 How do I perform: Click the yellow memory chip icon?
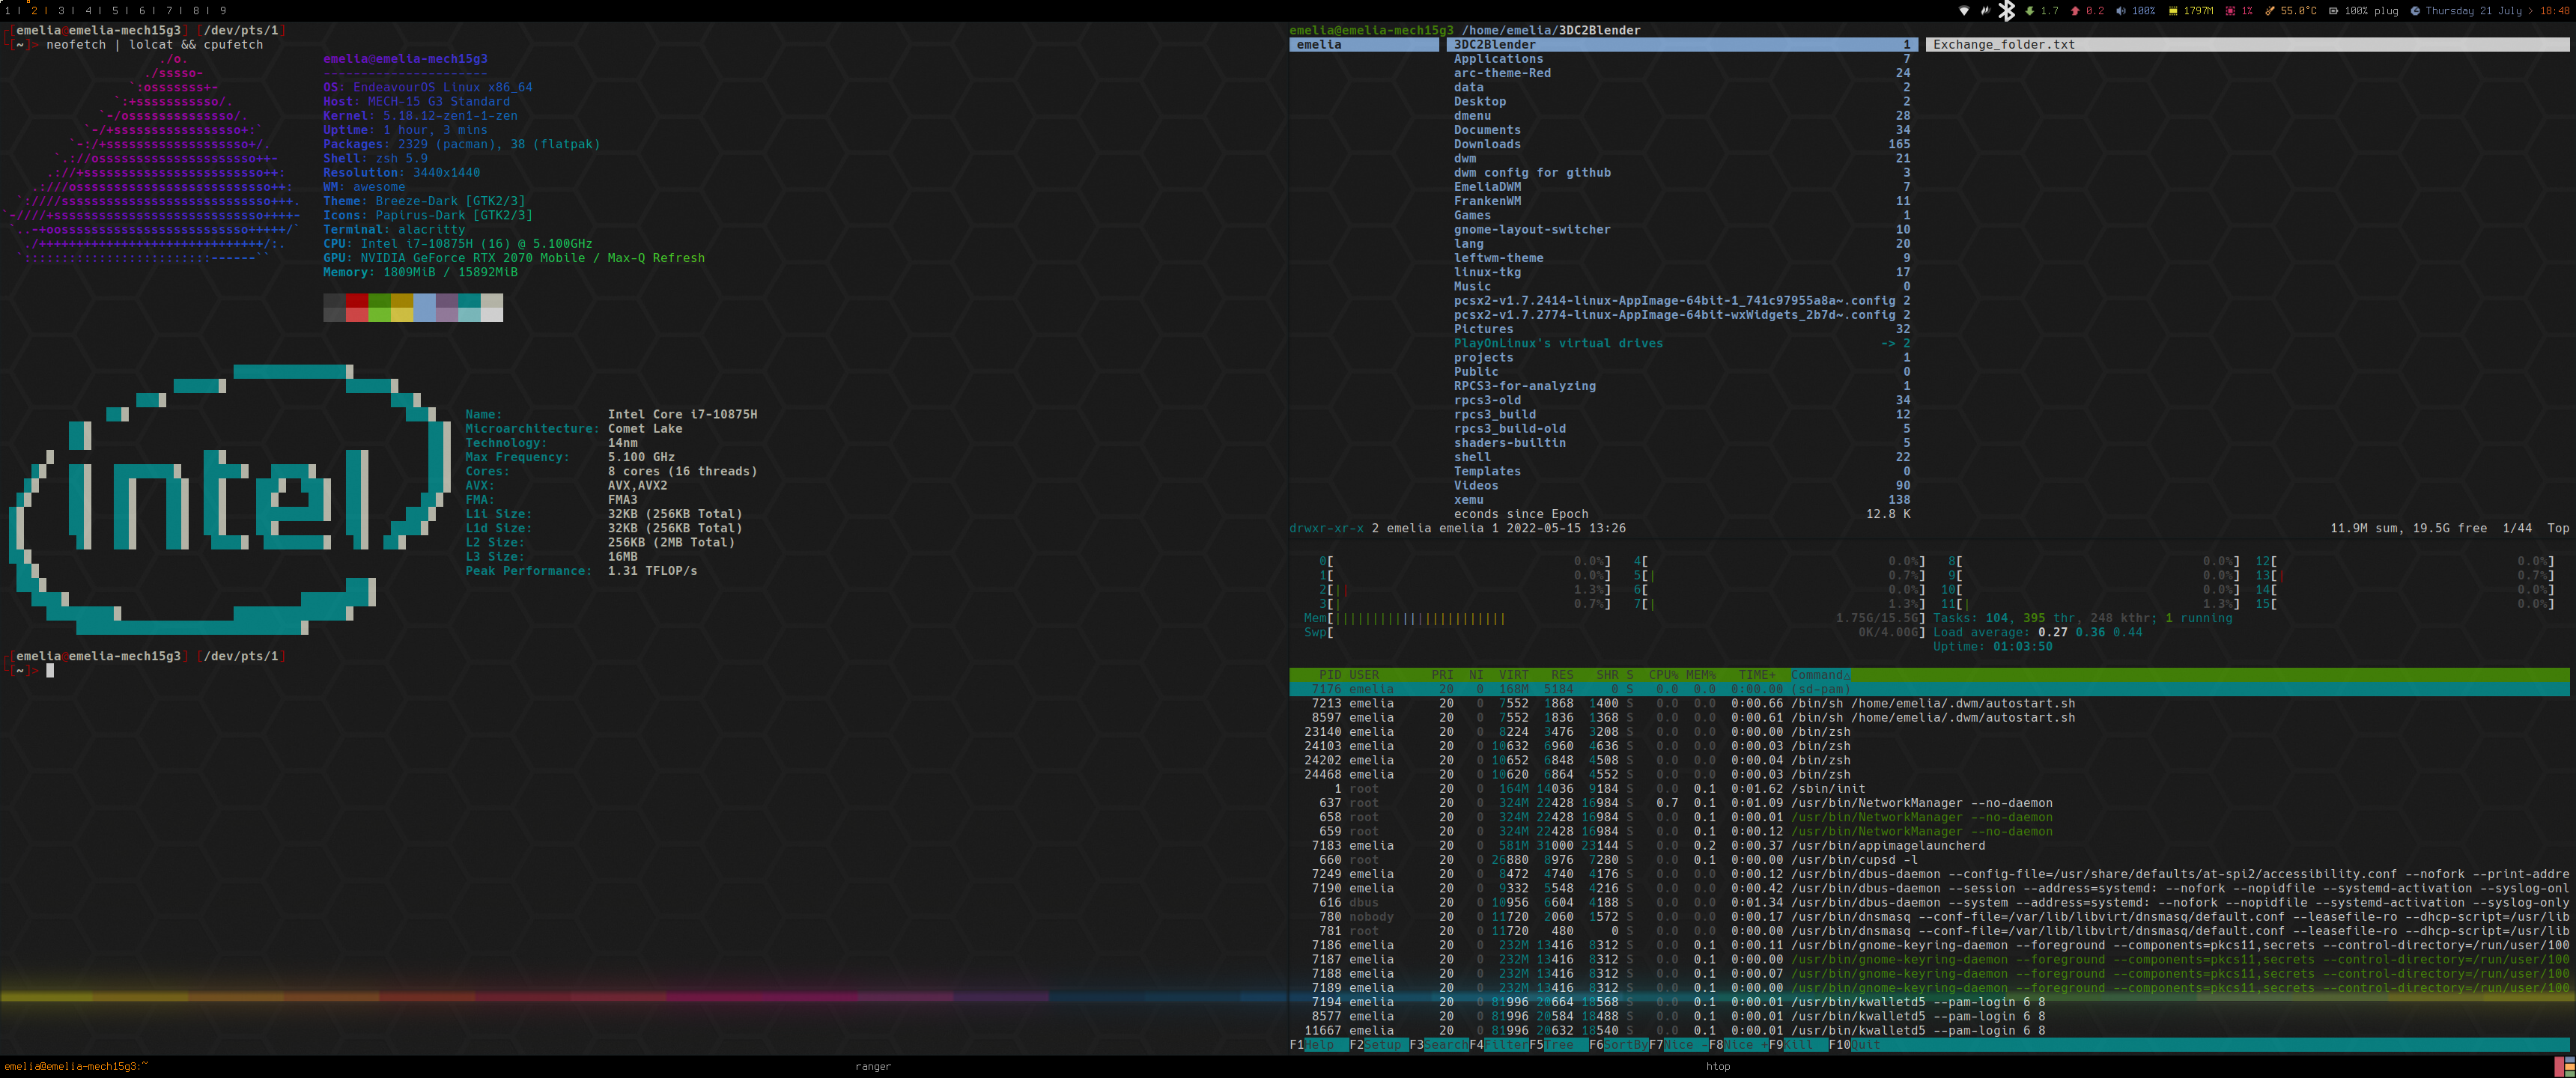click(x=2173, y=11)
